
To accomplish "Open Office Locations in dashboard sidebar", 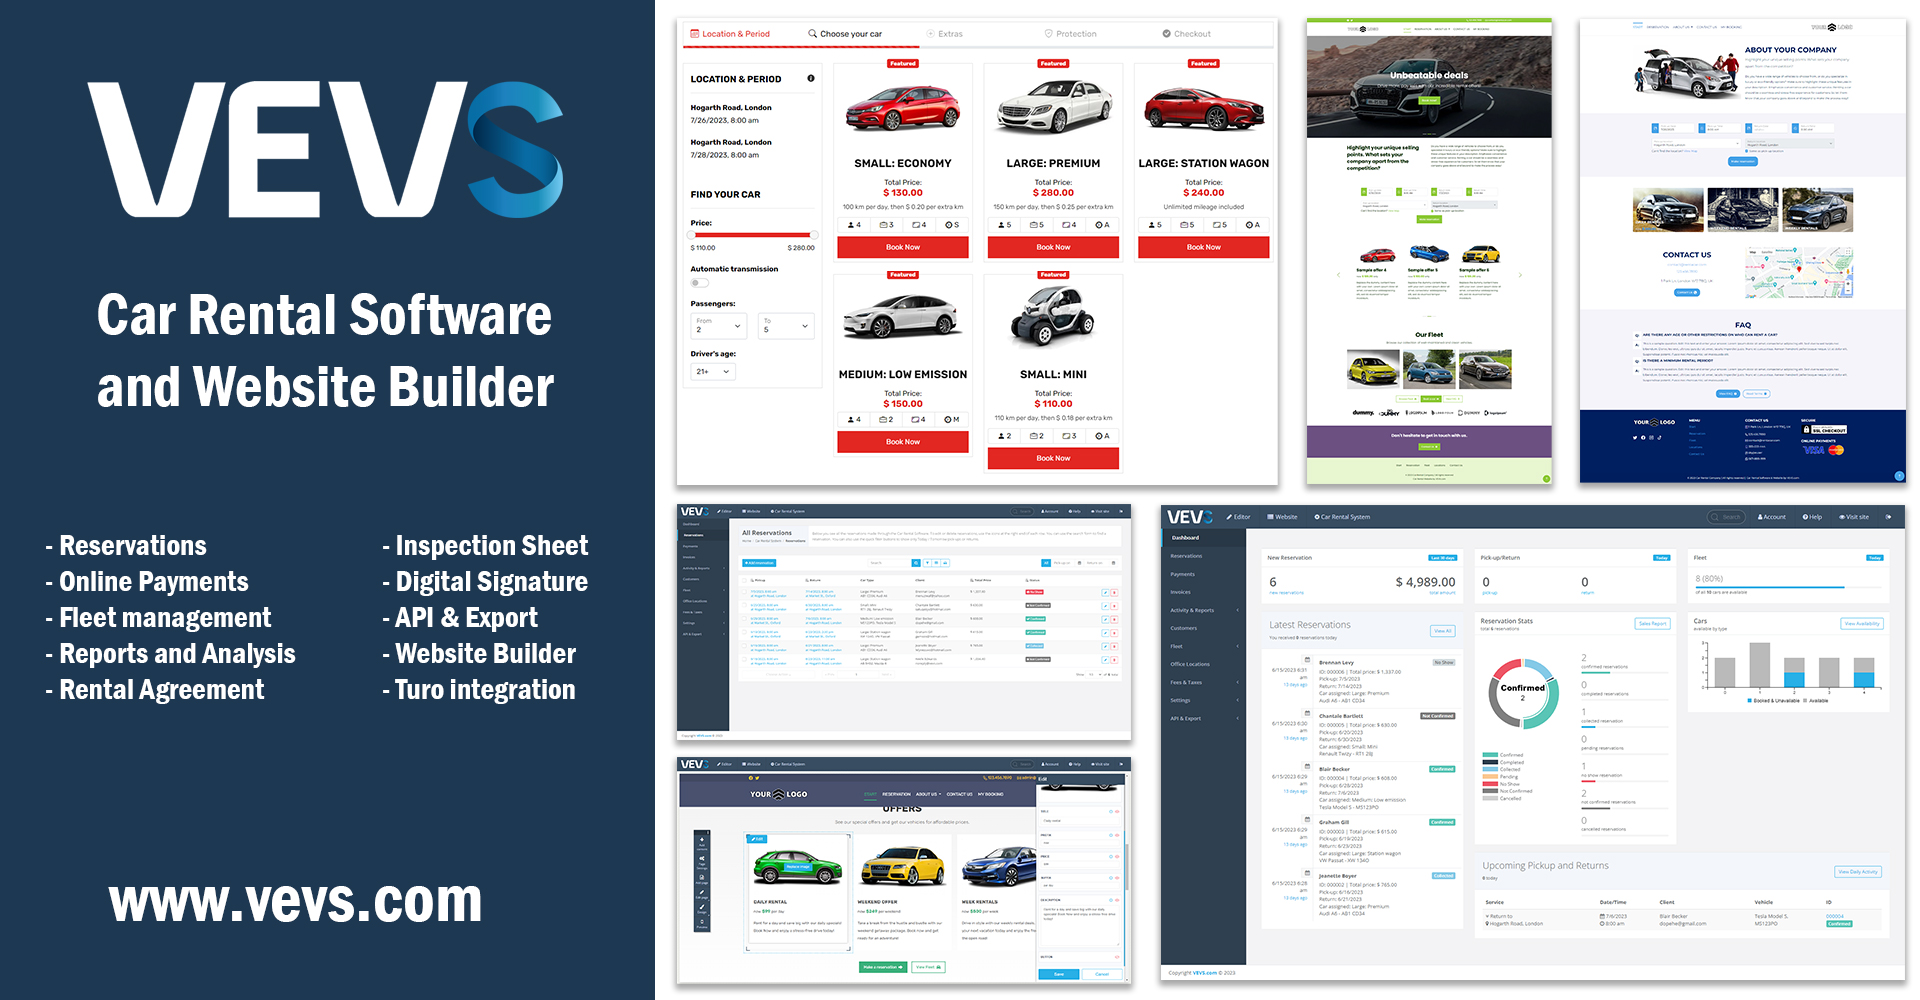I will pyautogui.click(x=1190, y=664).
